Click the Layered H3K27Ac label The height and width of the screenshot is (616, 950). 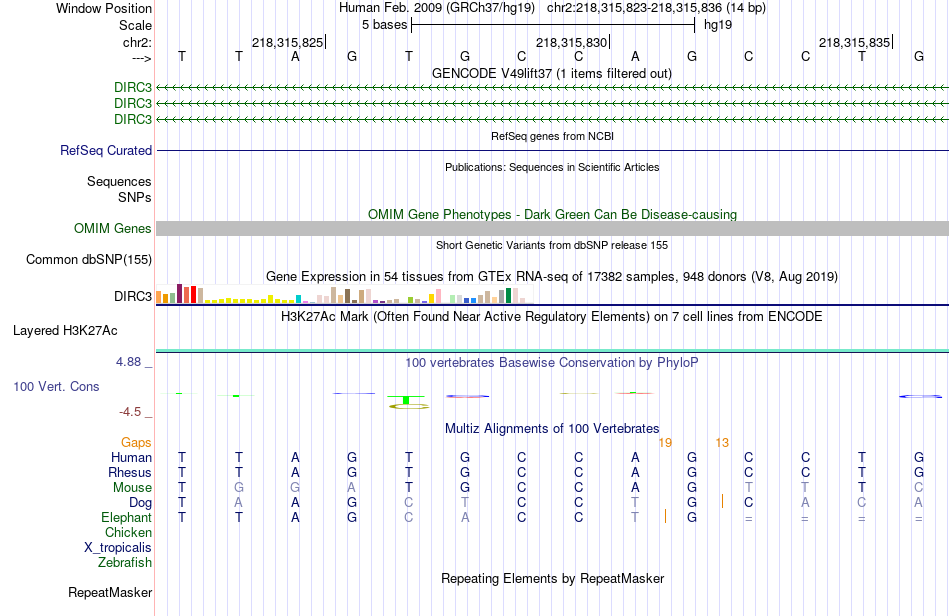point(65,331)
